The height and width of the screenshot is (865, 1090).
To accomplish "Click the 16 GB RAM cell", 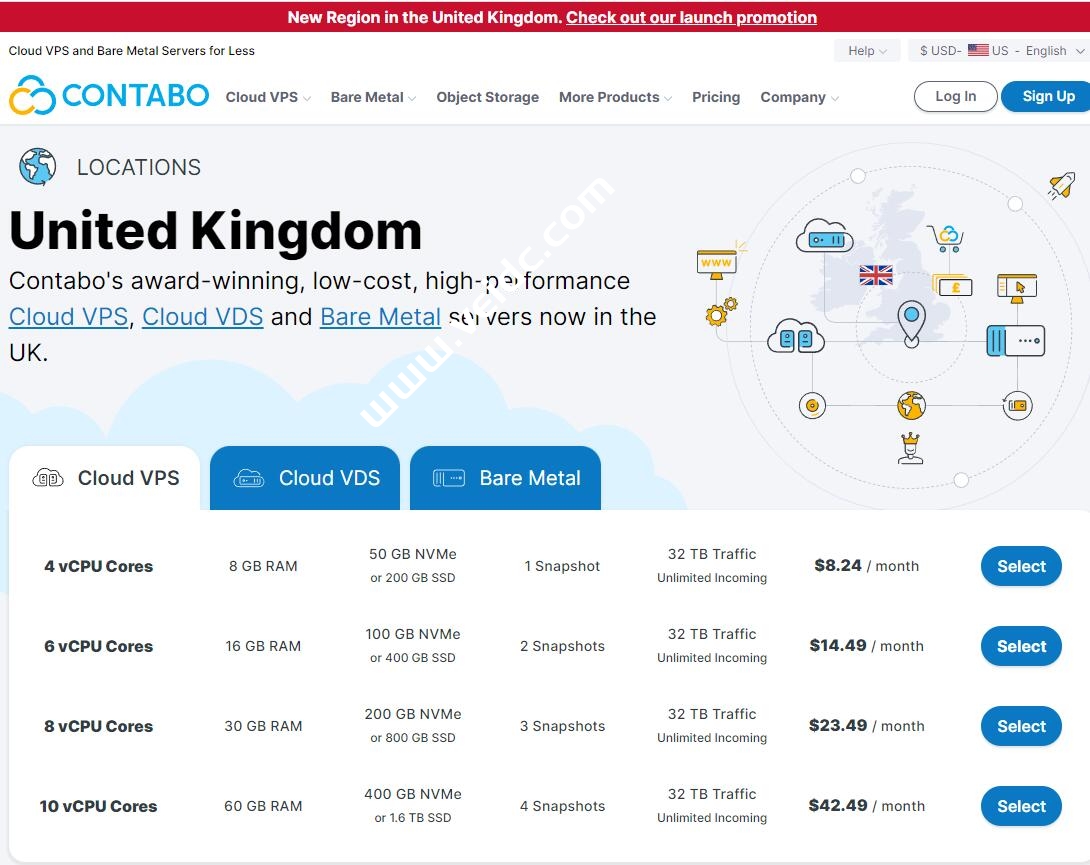I will pos(263,646).
